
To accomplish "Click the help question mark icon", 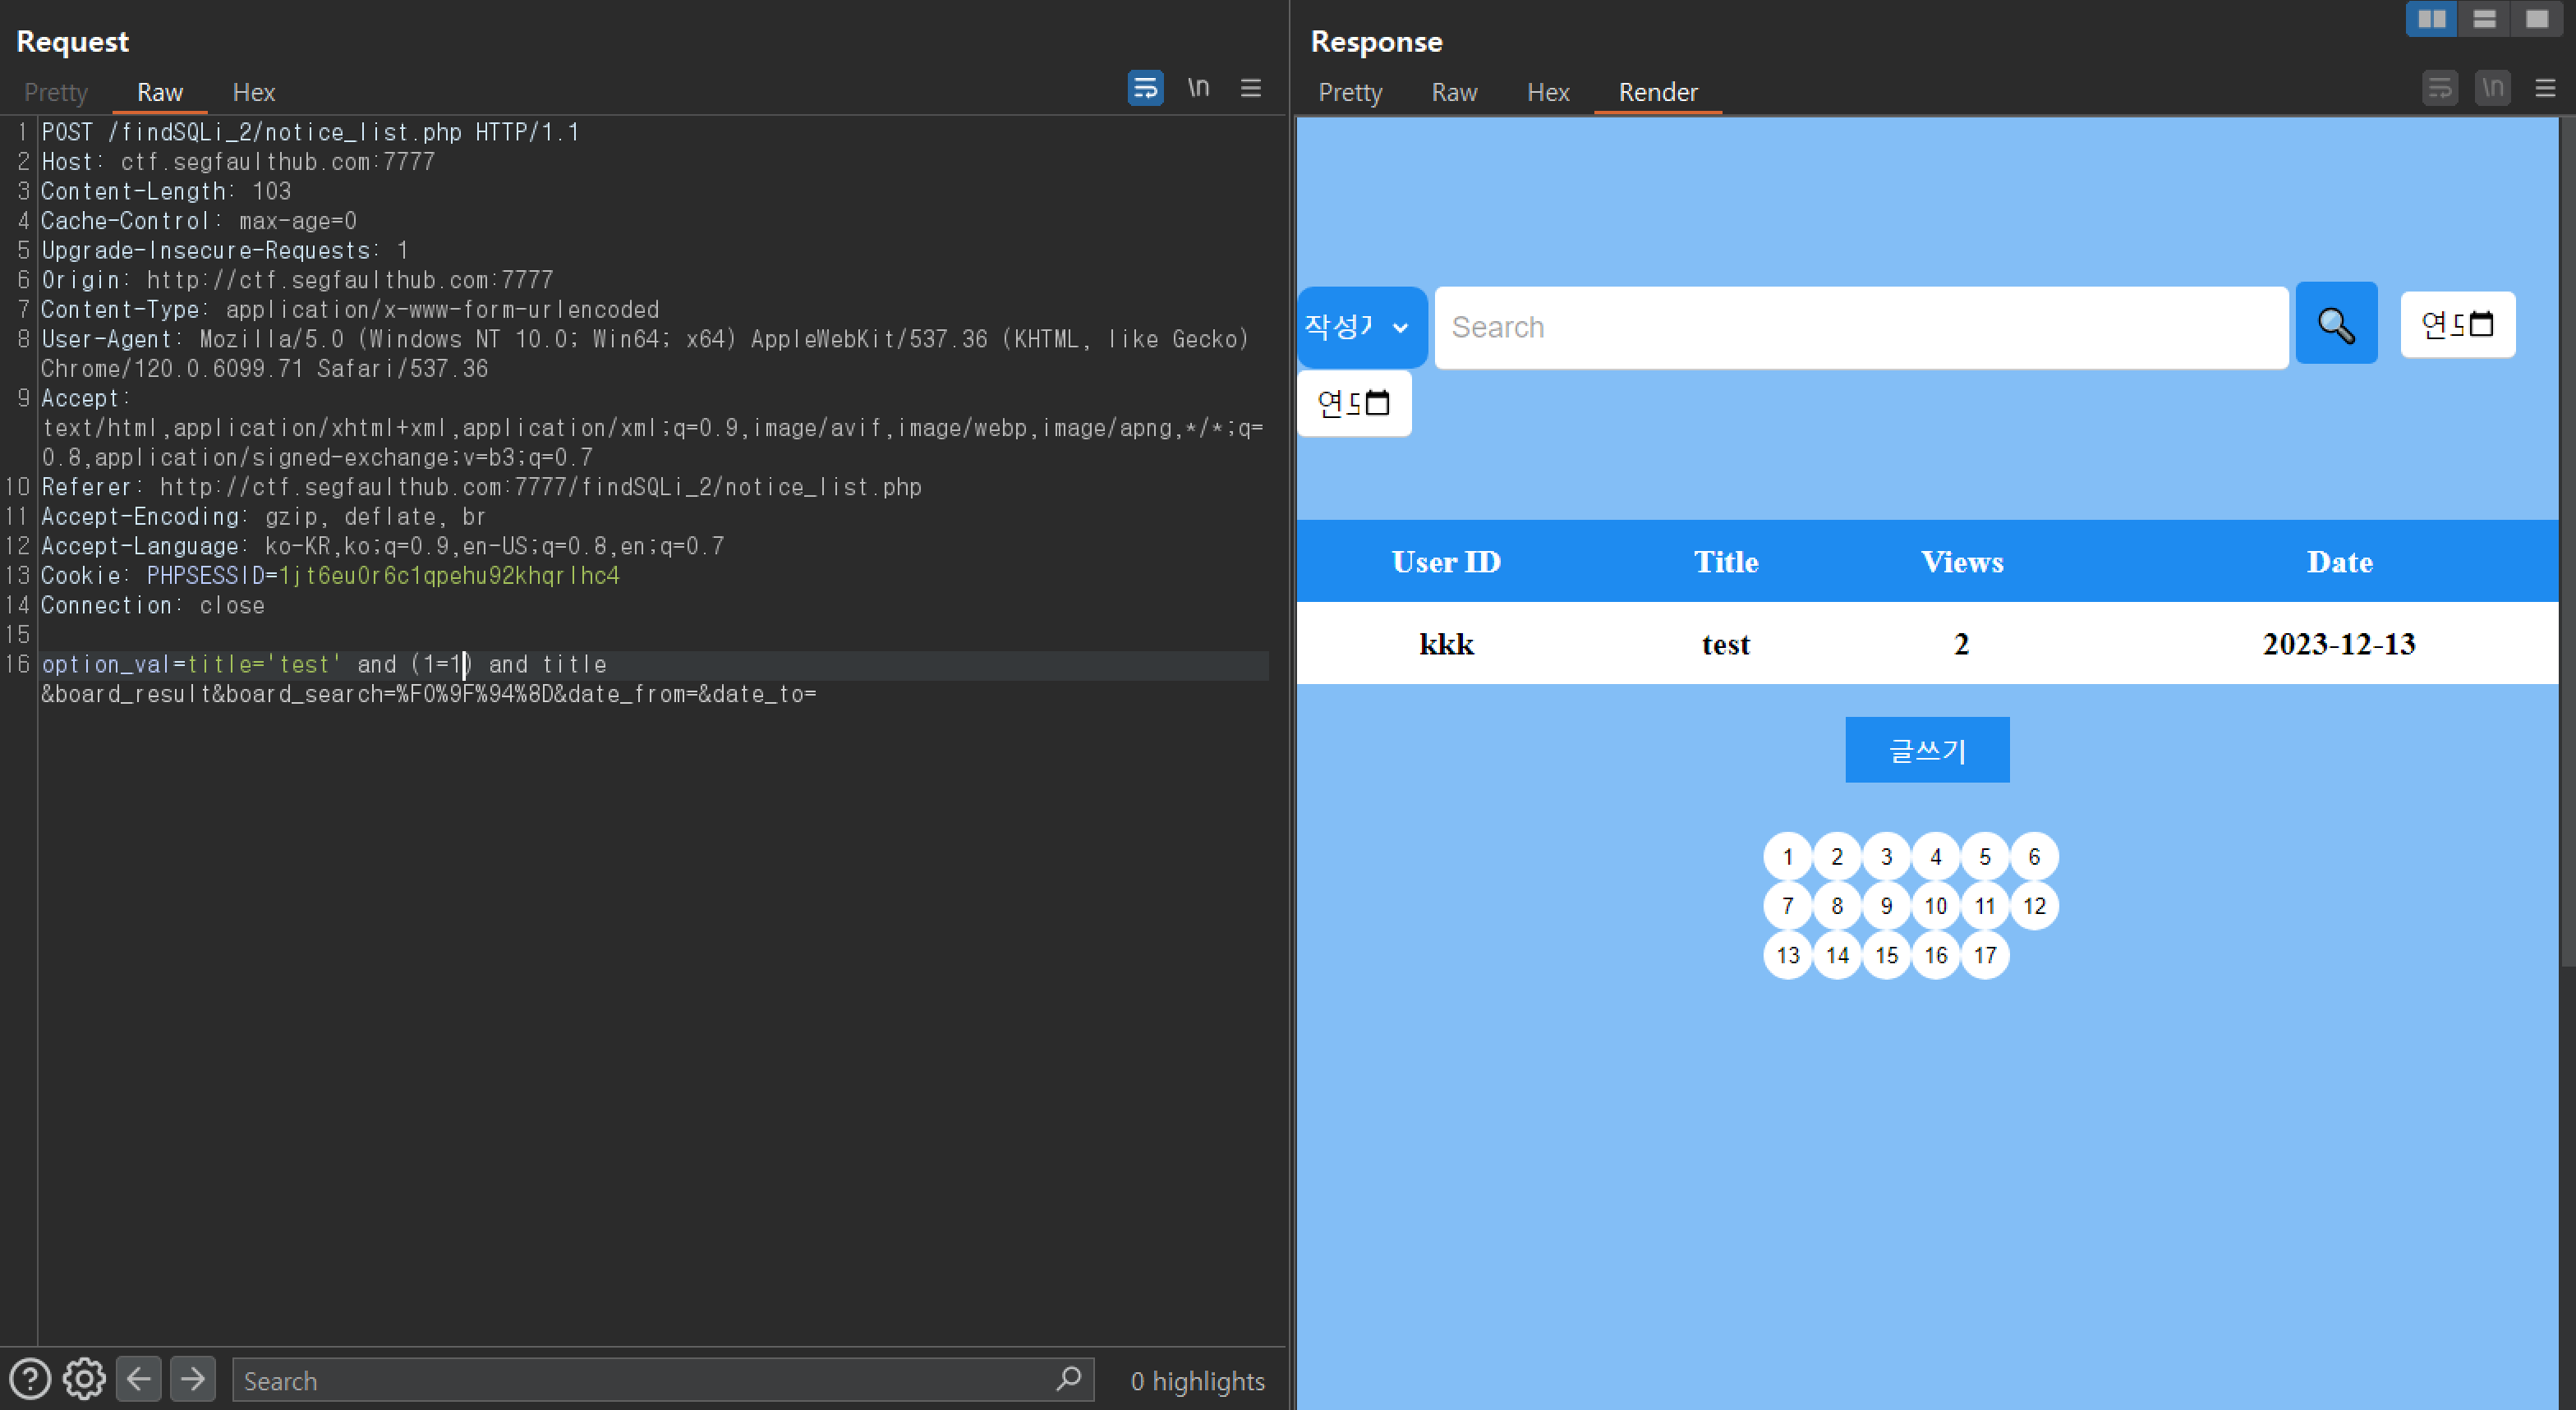I will pos(30,1379).
